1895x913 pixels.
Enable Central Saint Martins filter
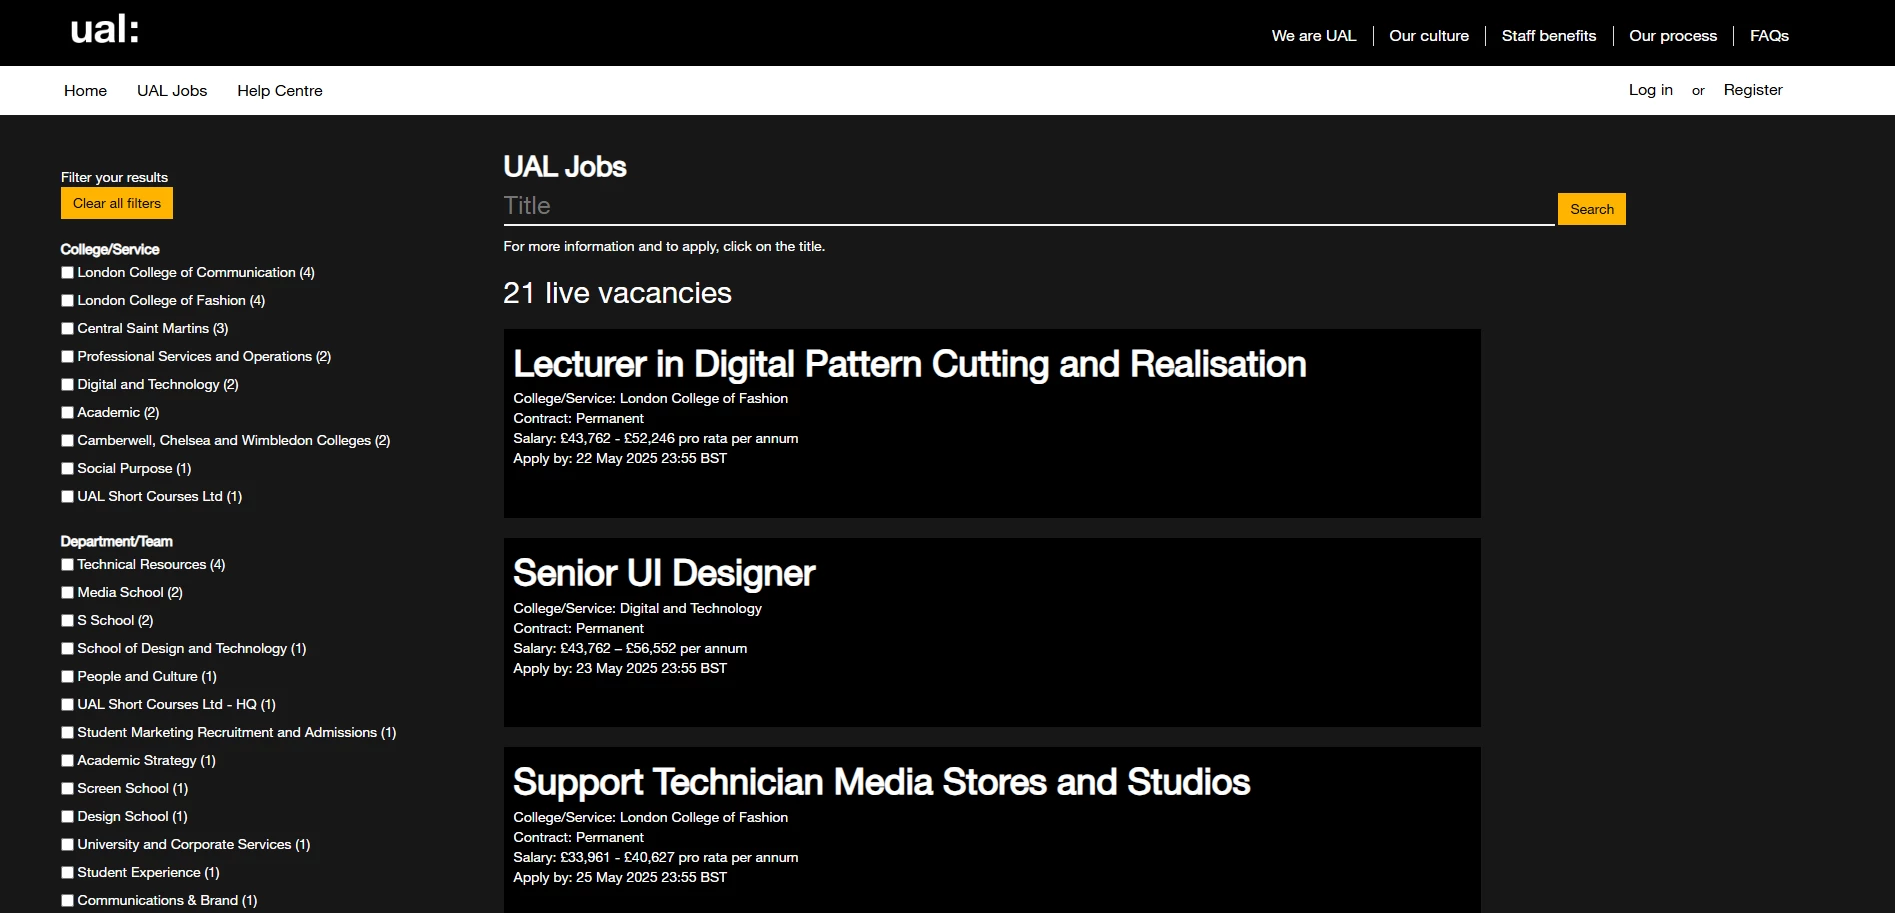coord(67,328)
